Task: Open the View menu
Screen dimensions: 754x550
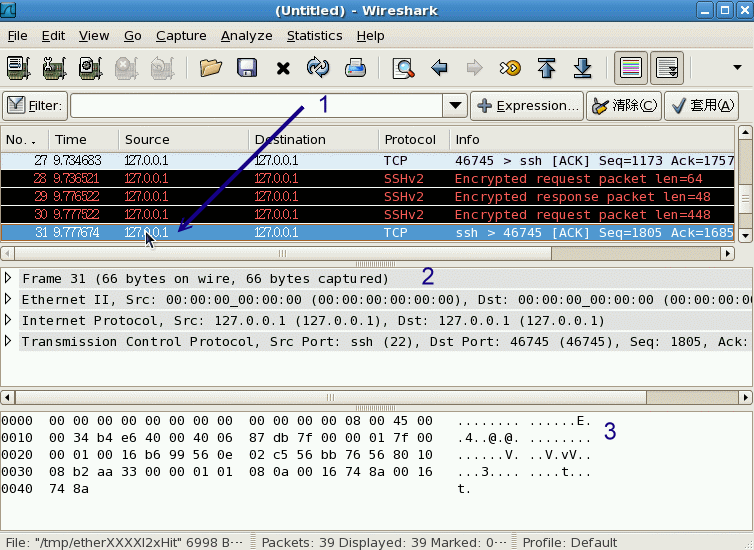Action: [x=94, y=36]
